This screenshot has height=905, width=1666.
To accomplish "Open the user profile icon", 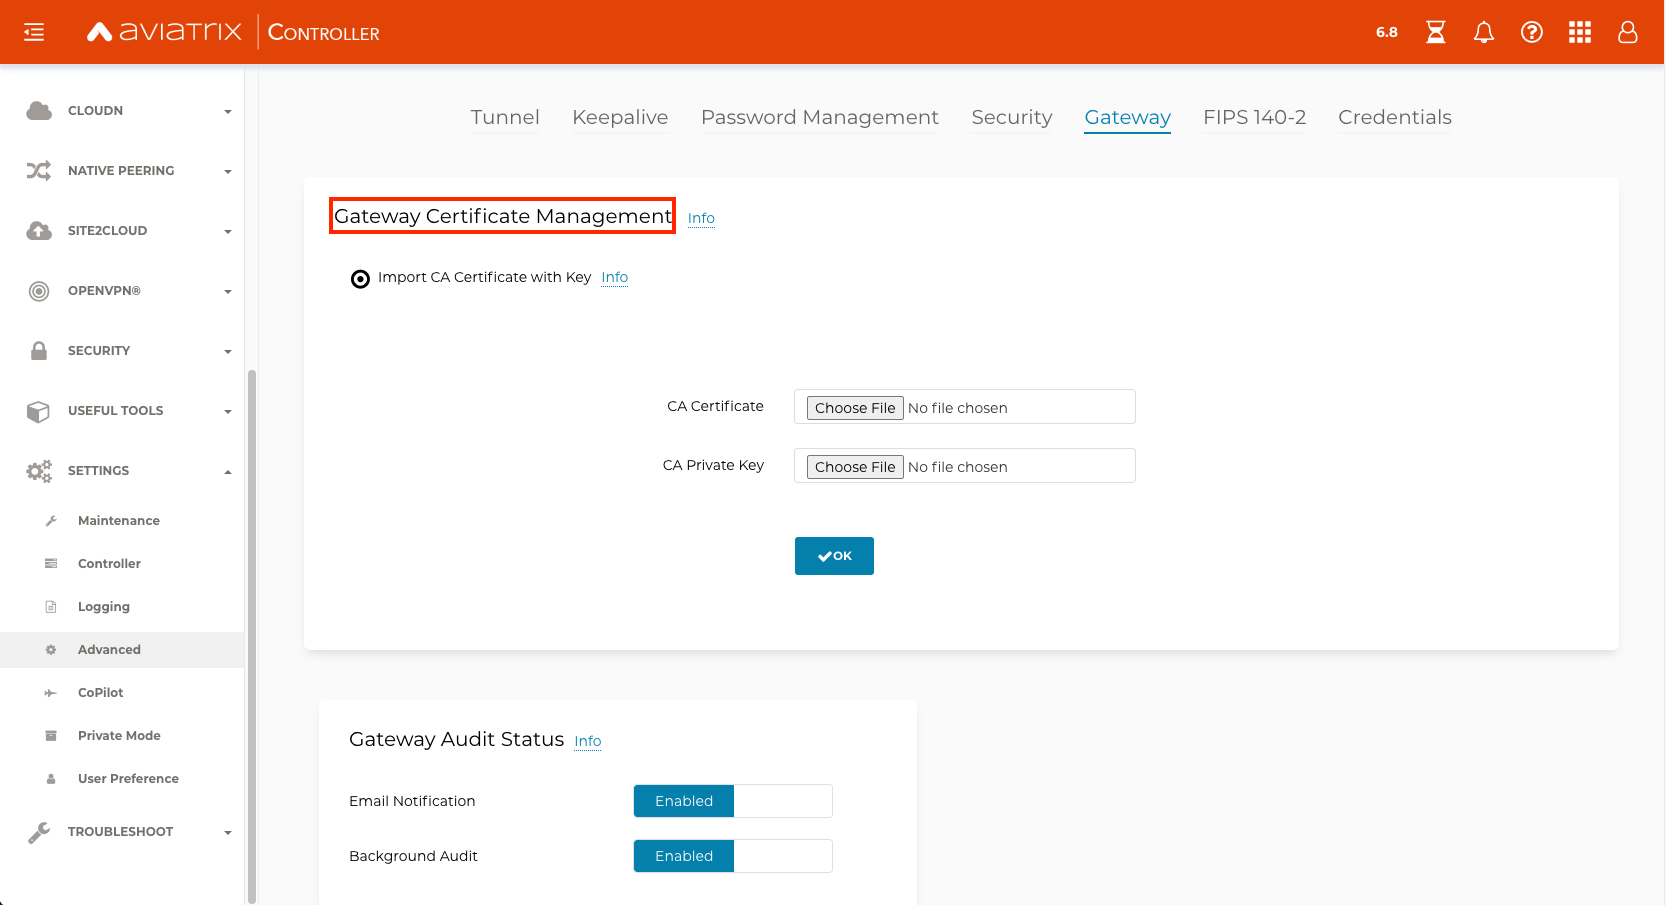I will (1627, 33).
